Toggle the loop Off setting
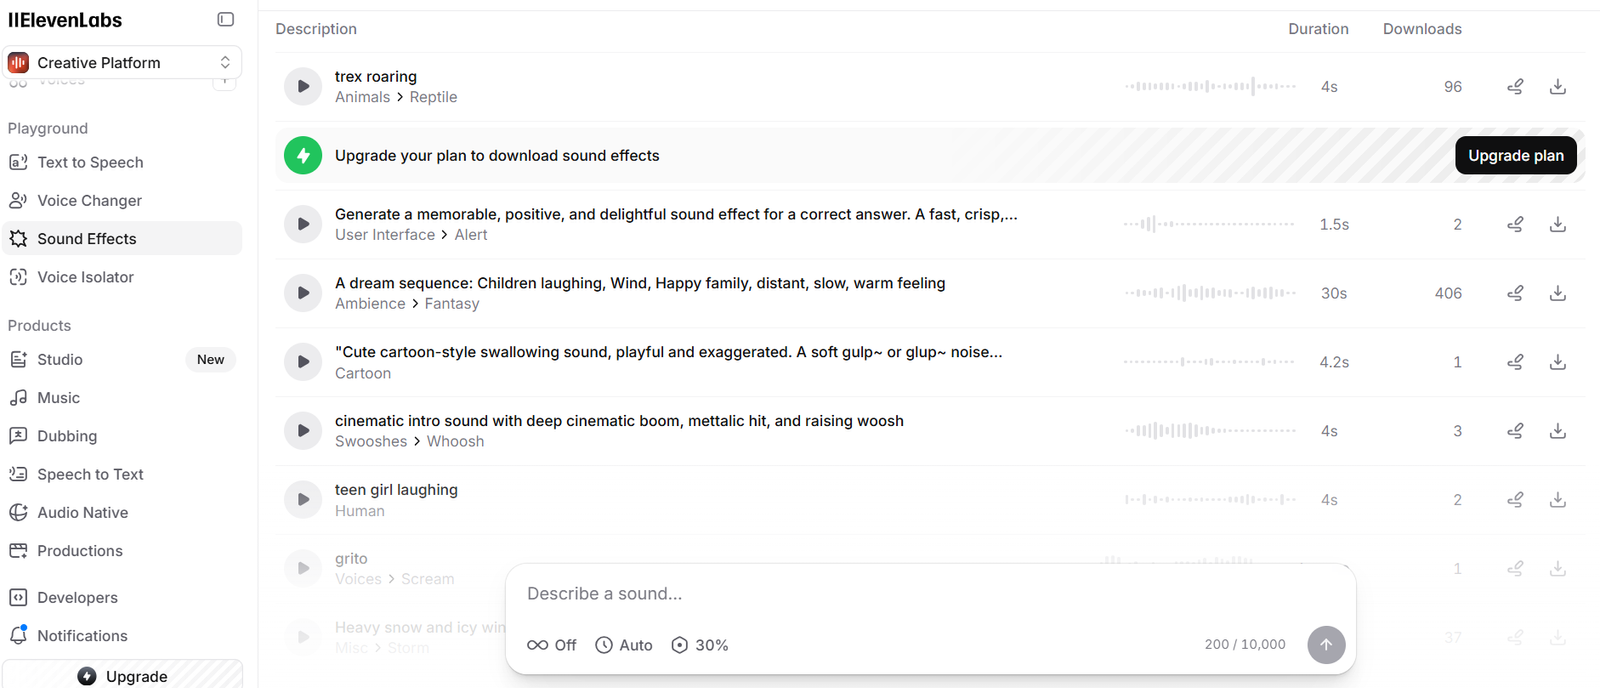Viewport: 1600px width, 688px height. point(552,645)
